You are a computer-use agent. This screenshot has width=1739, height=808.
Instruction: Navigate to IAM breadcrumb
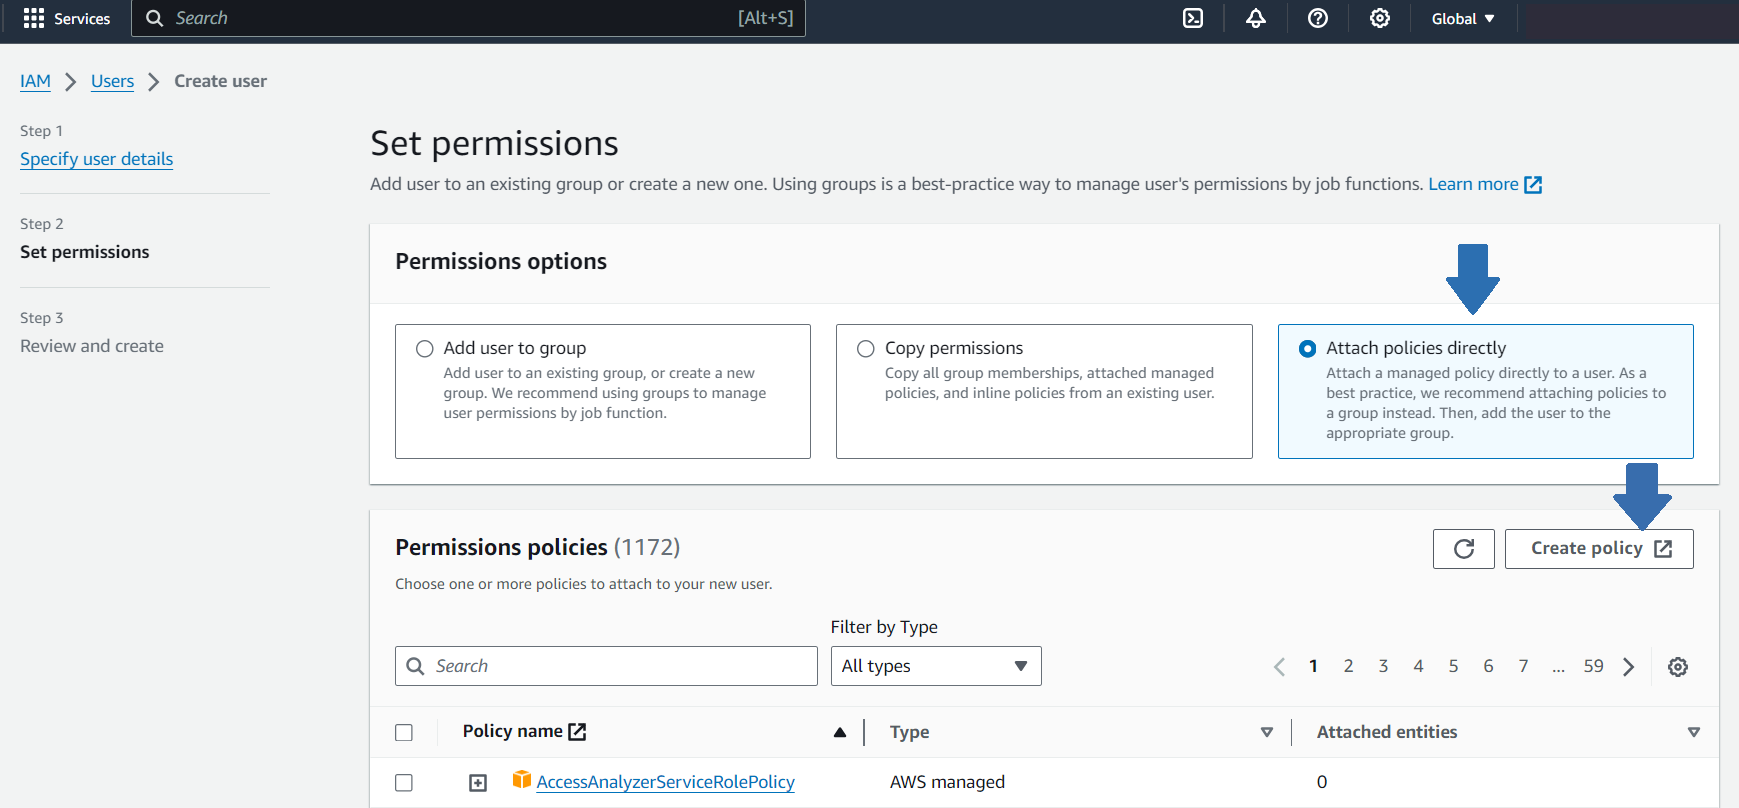[35, 81]
